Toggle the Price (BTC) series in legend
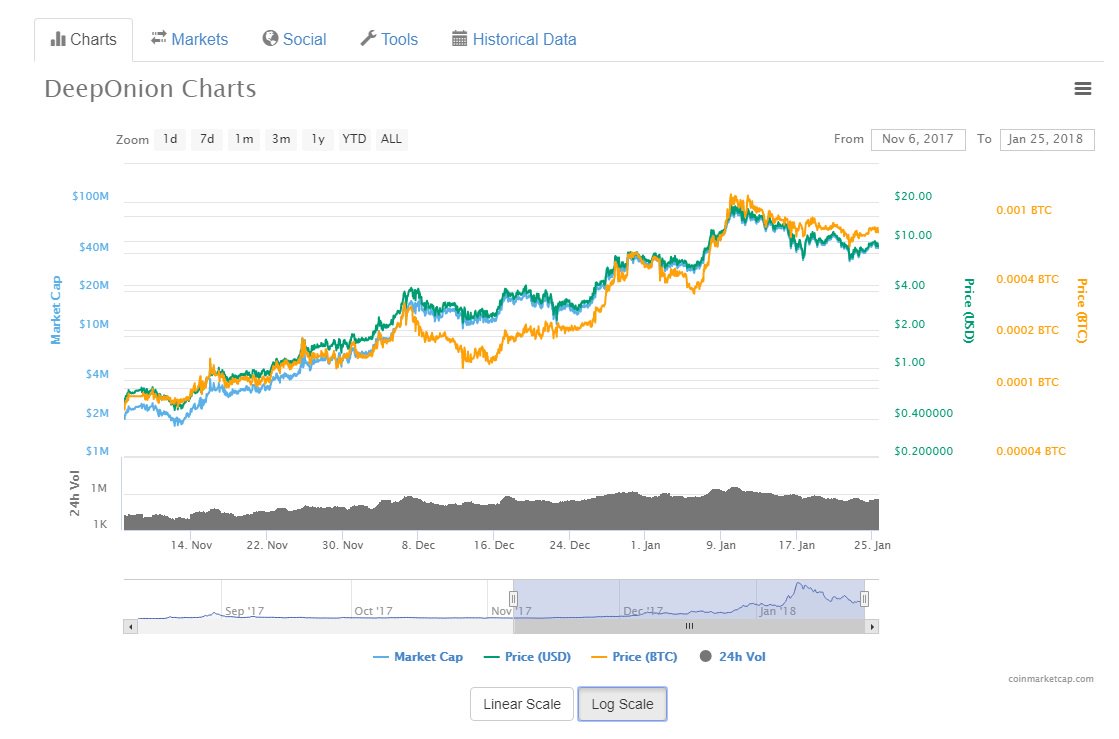The height and width of the screenshot is (739, 1119). click(634, 657)
